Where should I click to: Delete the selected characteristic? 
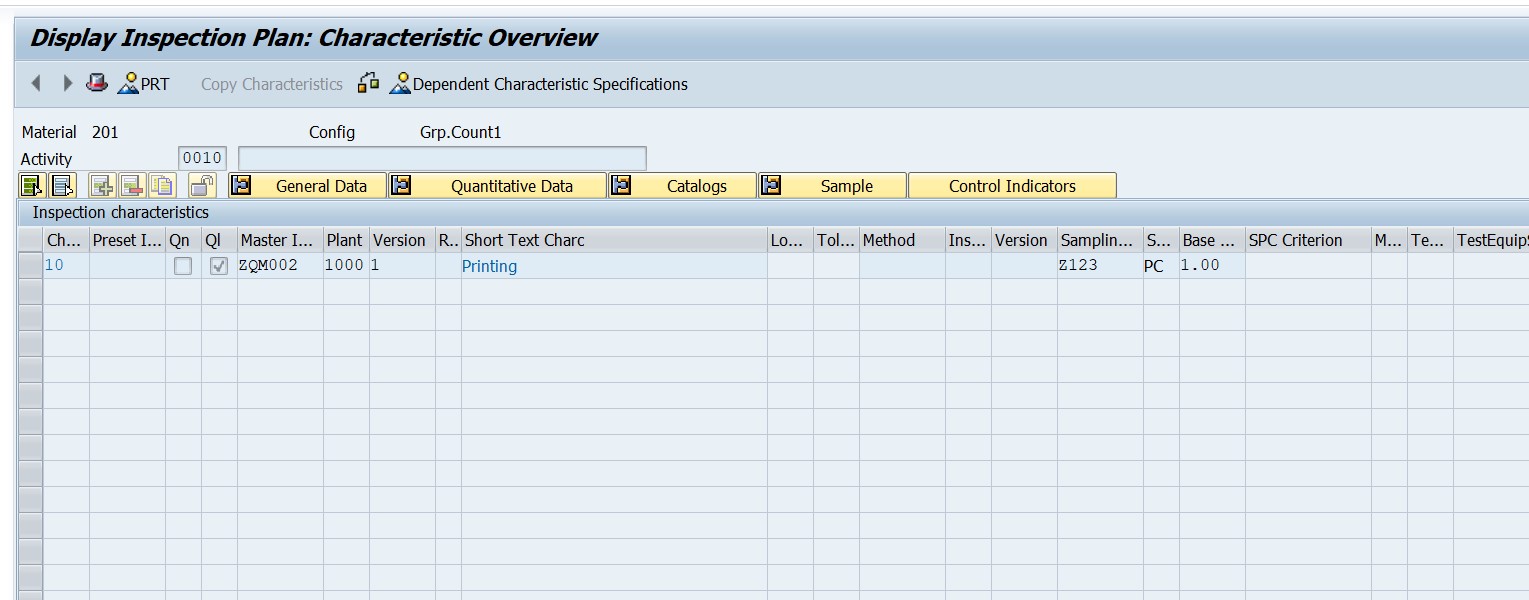pos(133,185)
